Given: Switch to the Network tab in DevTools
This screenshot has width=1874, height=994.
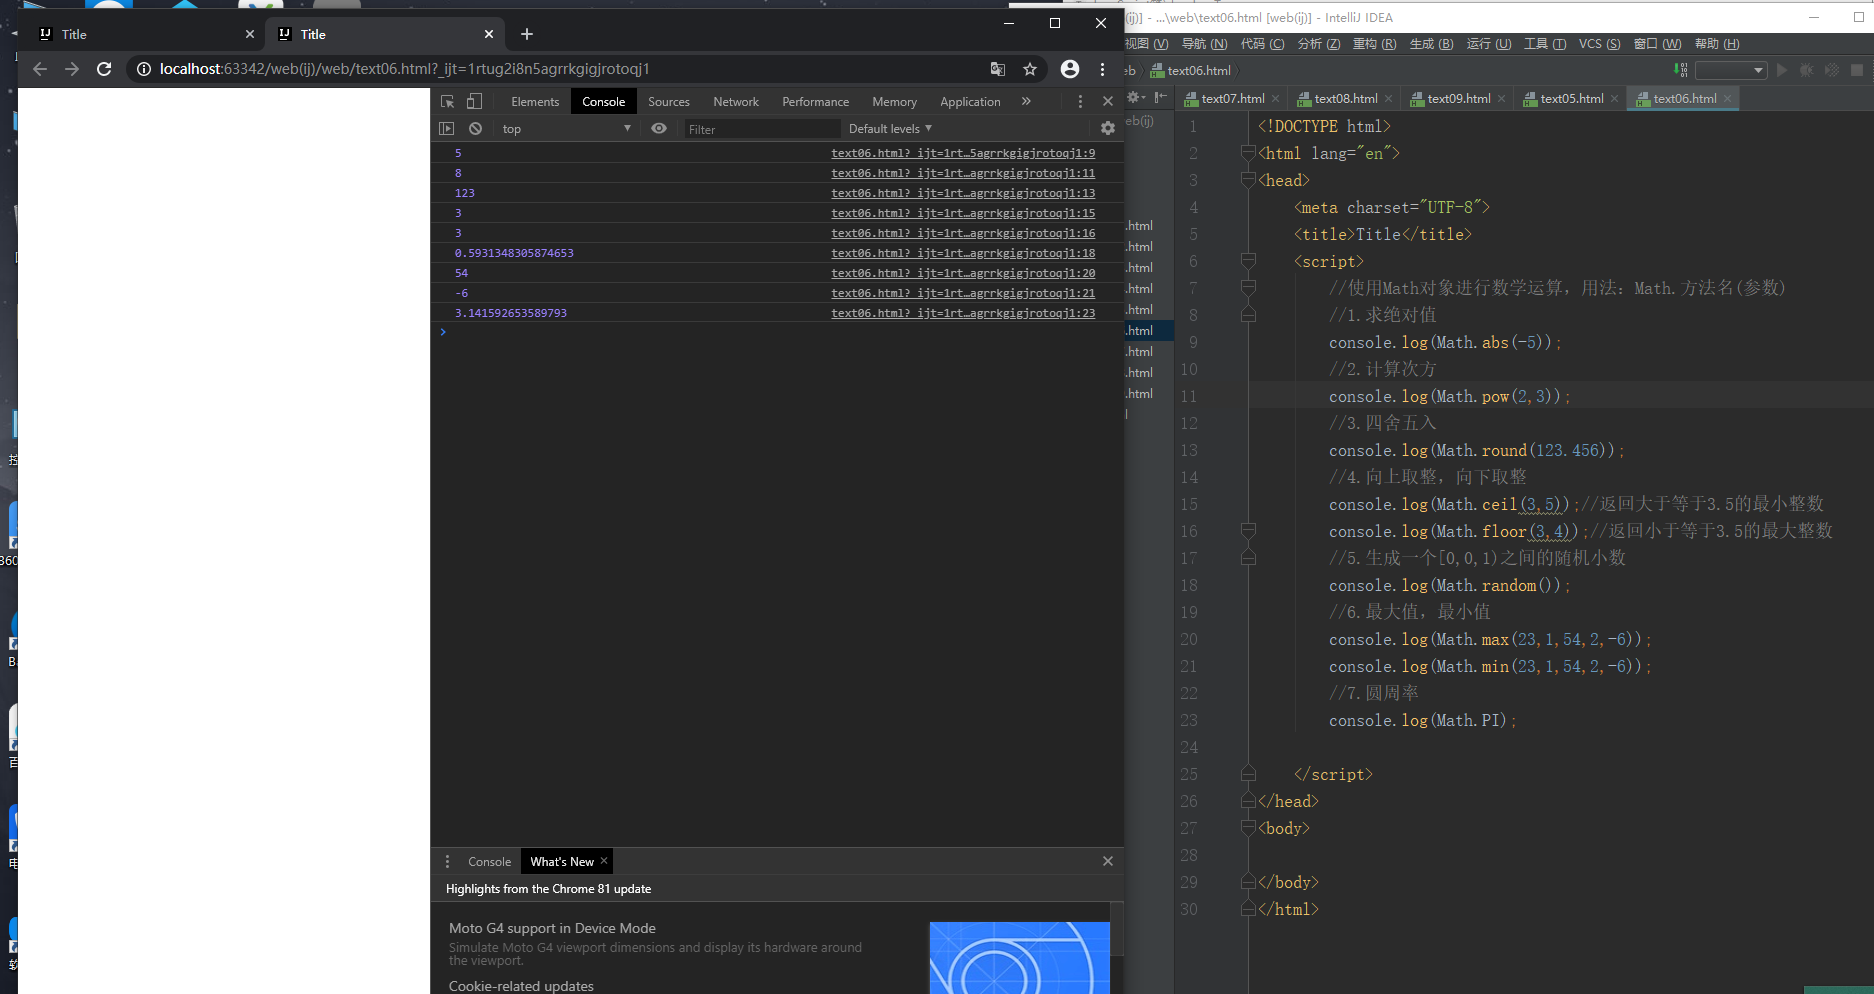Looking at the screenshot, I should tap(736, 101).
